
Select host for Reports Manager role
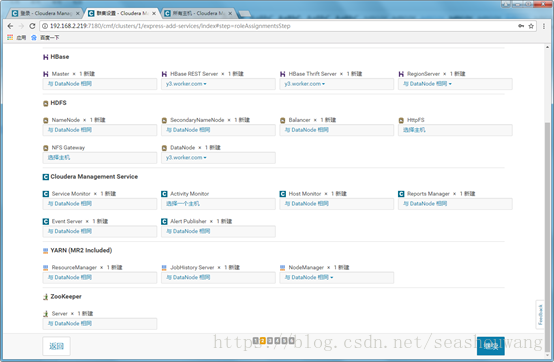[x=455, y=204]
